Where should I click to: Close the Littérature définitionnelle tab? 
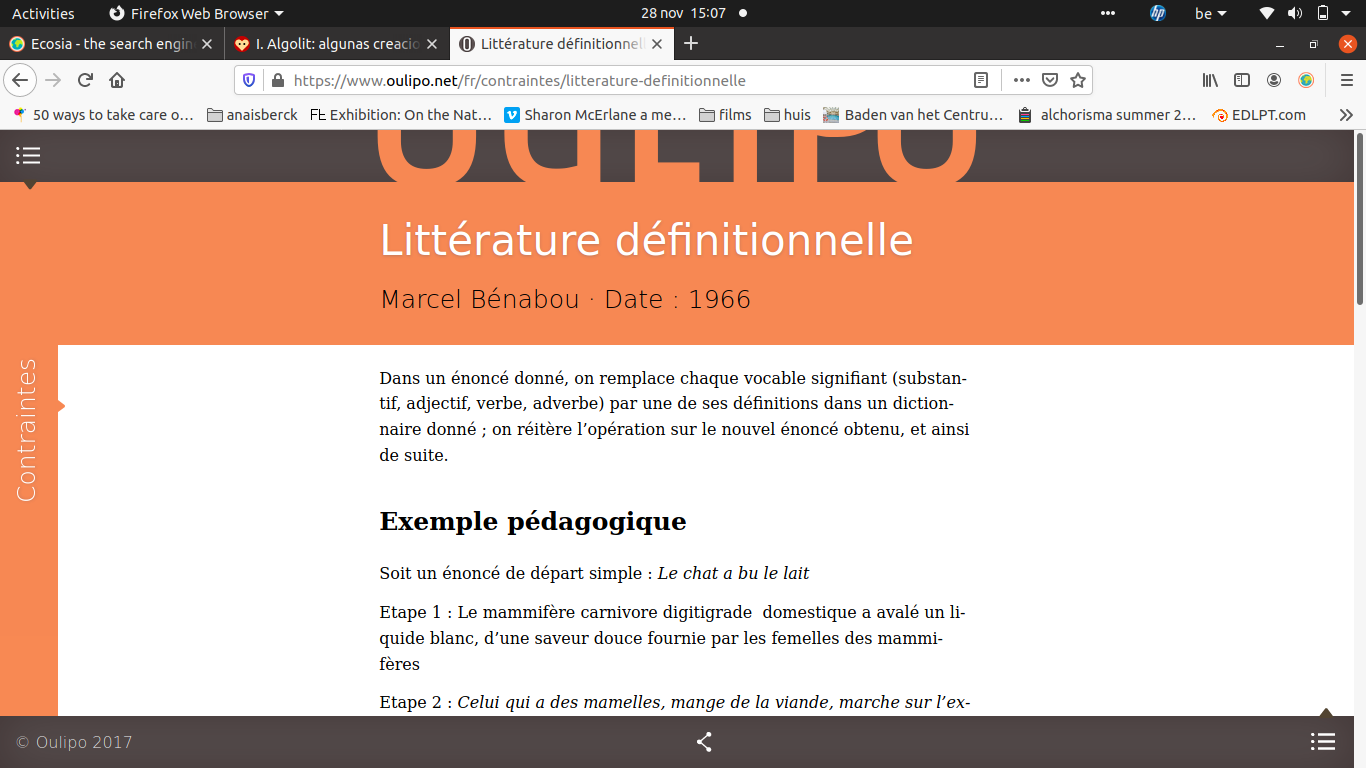[x=657, y=44]
